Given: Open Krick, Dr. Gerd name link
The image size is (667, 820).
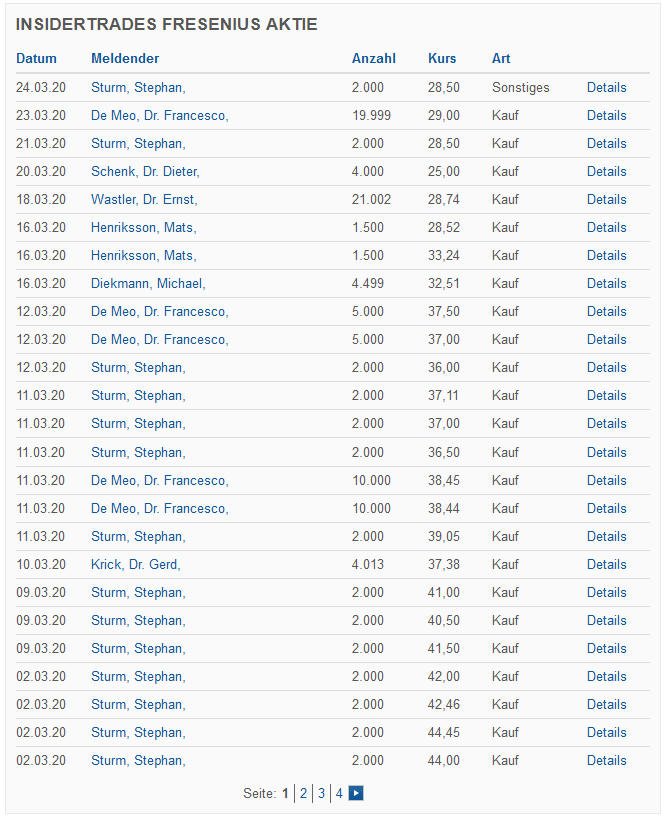Looking at the screenshot, I should click(135, 564).
